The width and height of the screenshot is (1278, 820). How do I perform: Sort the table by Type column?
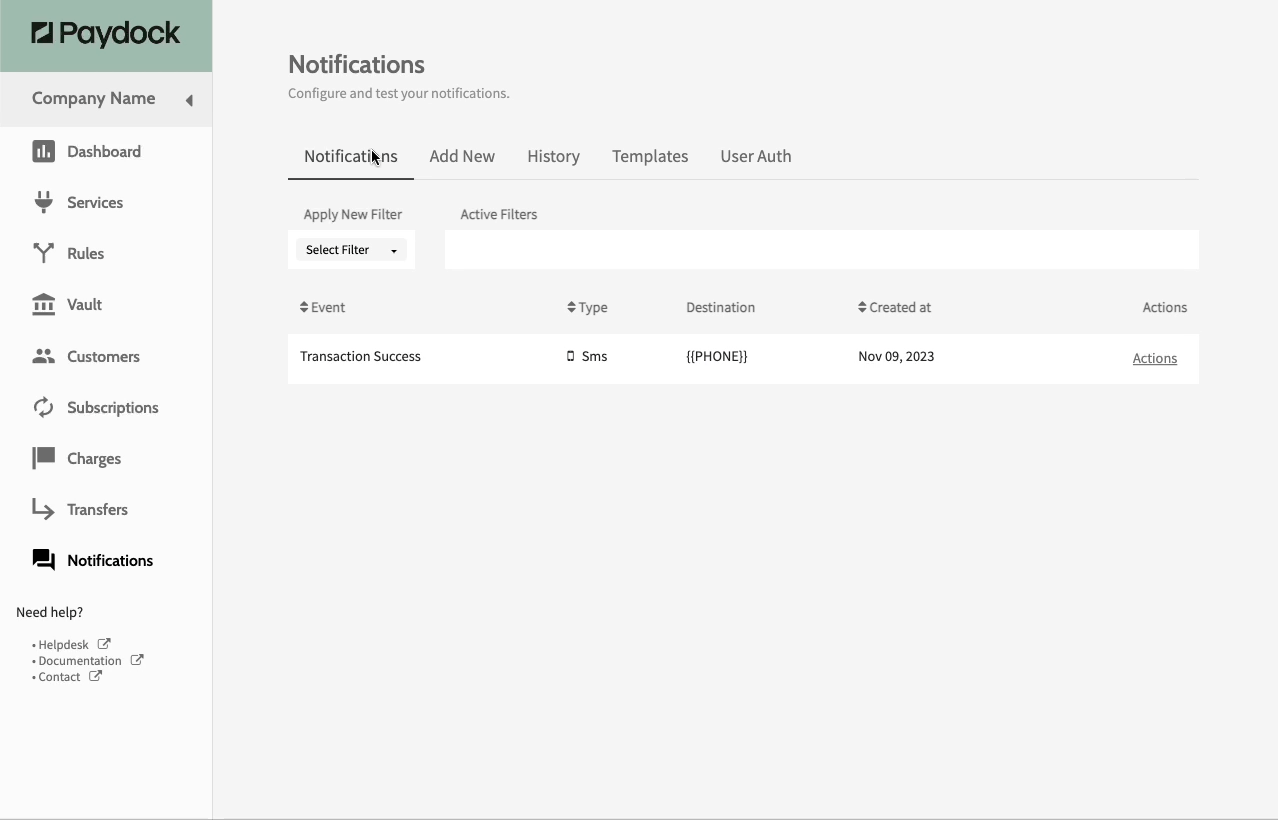click(587, 307)
